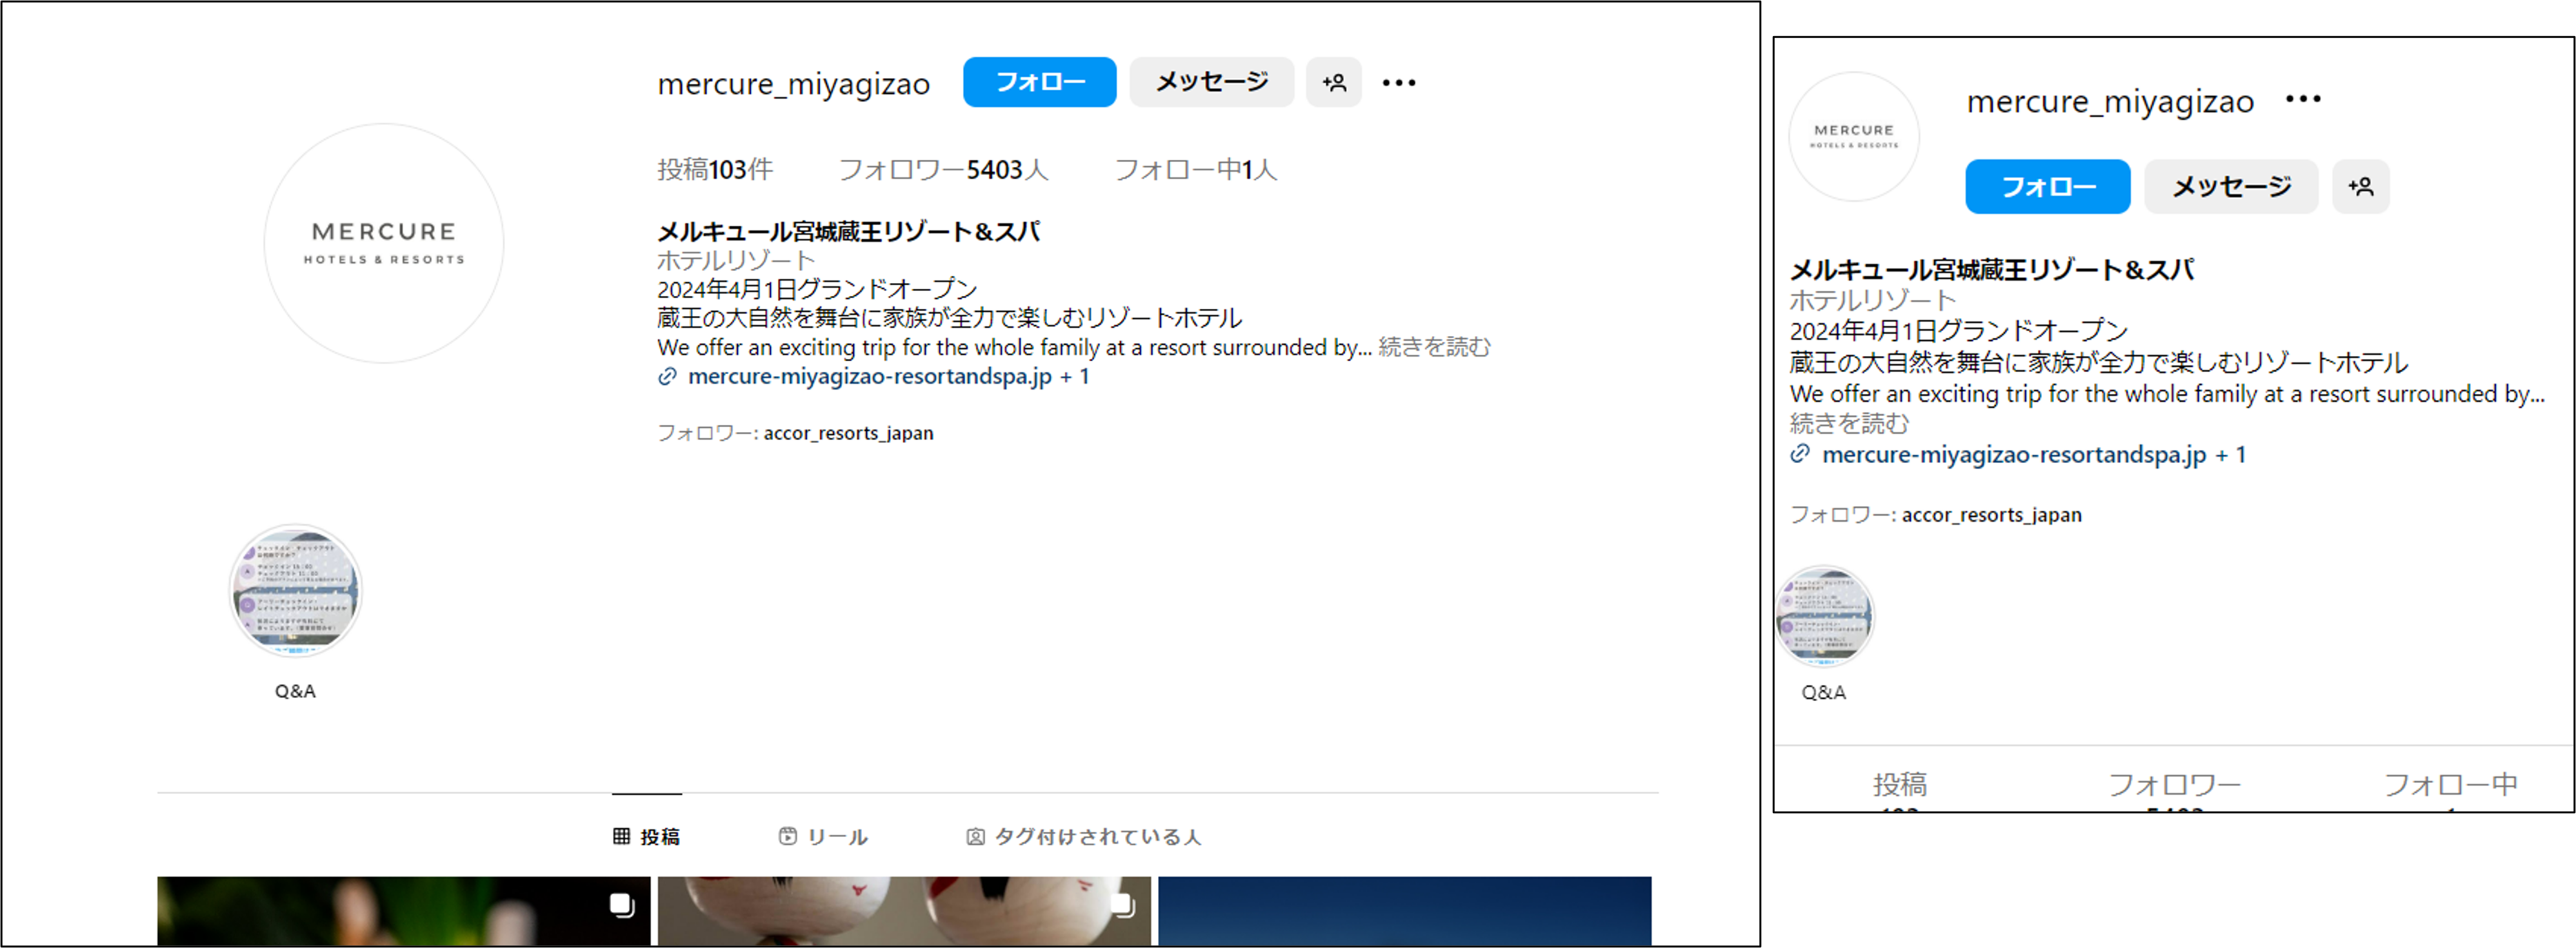Click the フォロワー stat label in the right narrow view
The width and height of the screenshot is (2576, 948).
point(2174,785)
